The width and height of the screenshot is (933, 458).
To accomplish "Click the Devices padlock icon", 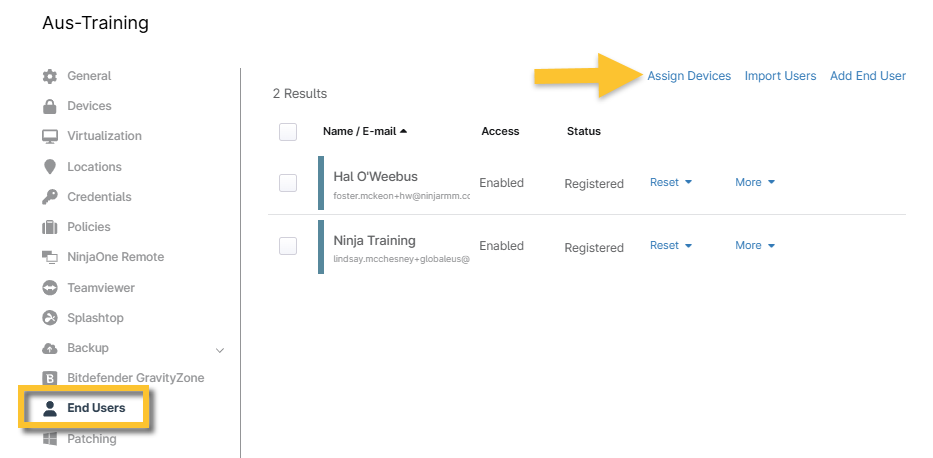I will [49, 106].
